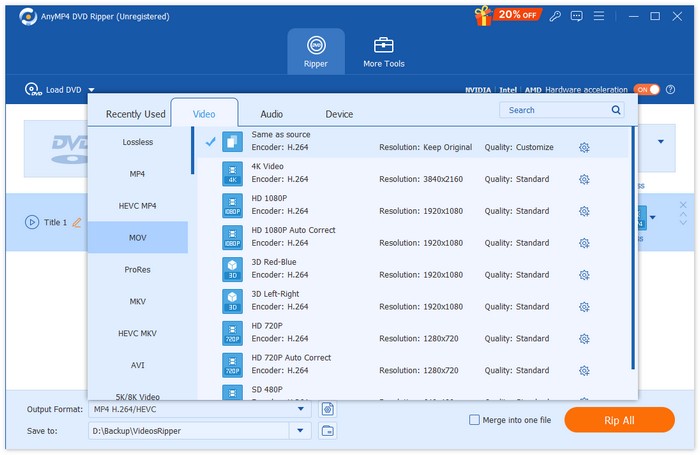Expand the Save to path dropdown

(300, 431)
